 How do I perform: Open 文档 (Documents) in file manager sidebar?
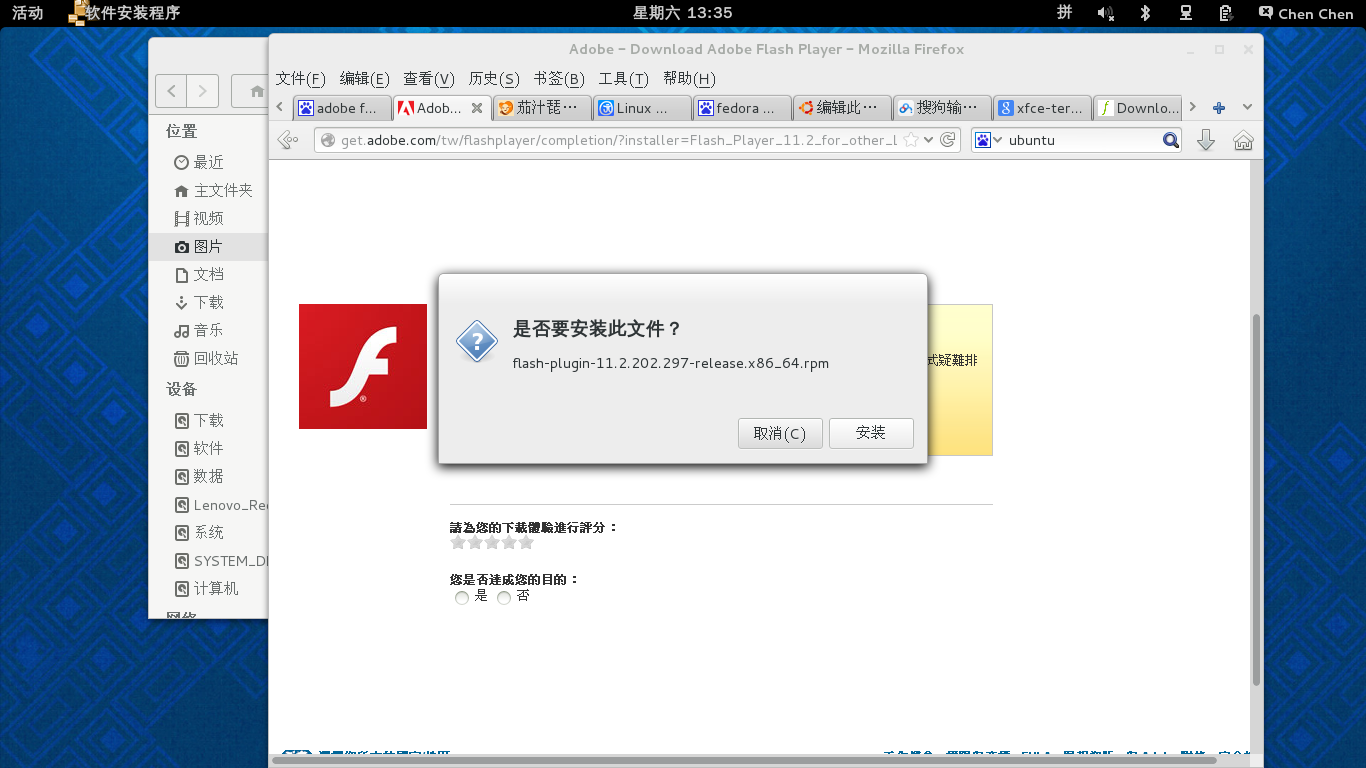(x=207, y=274)
